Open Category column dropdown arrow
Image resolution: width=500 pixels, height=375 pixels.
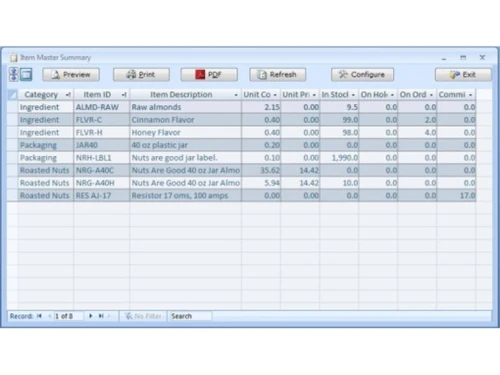68,95
